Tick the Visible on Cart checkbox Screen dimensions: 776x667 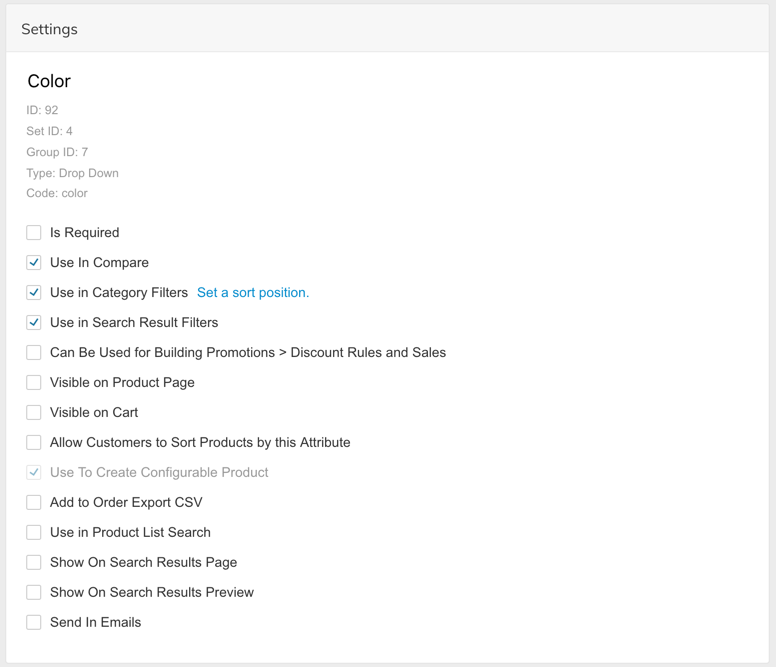[34, 412]
